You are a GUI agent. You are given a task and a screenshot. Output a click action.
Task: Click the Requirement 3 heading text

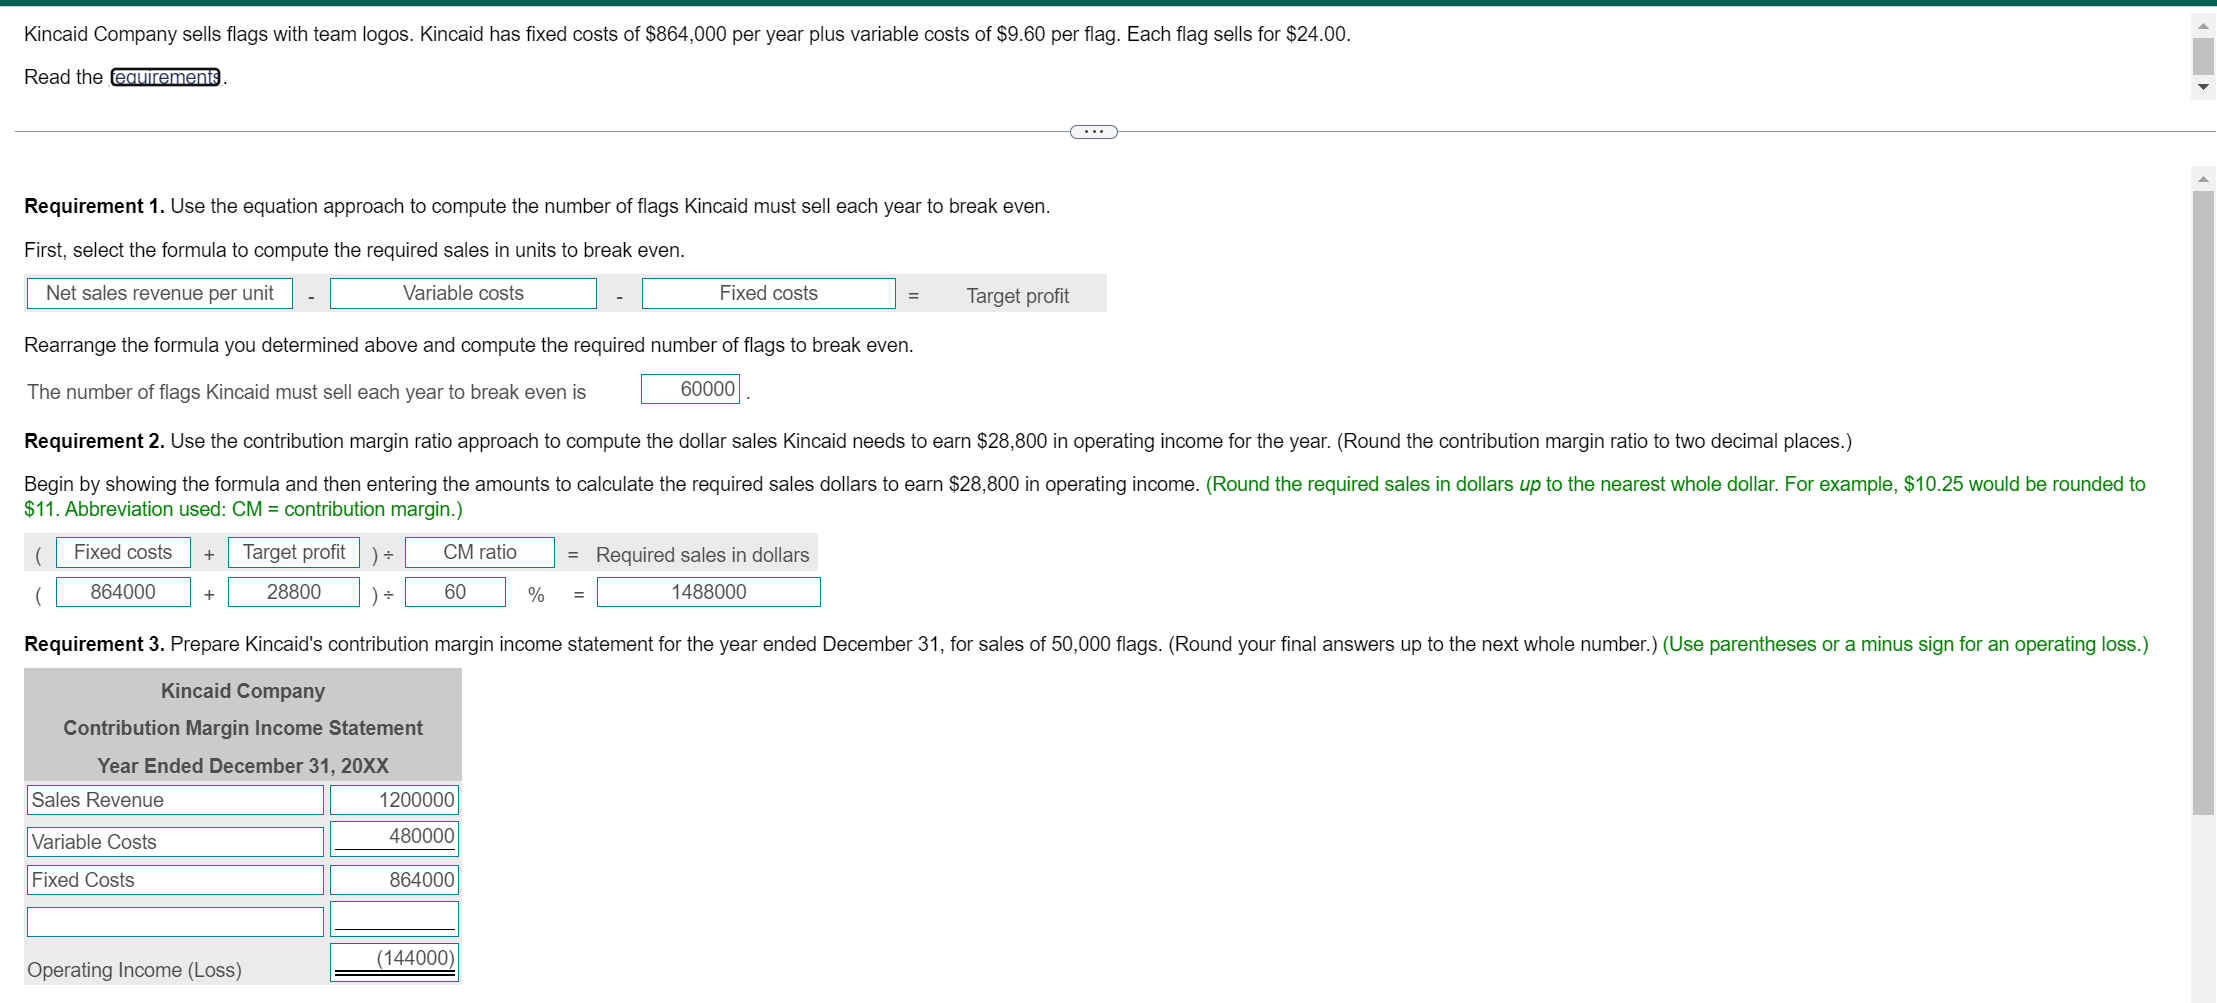pos(94,644)
